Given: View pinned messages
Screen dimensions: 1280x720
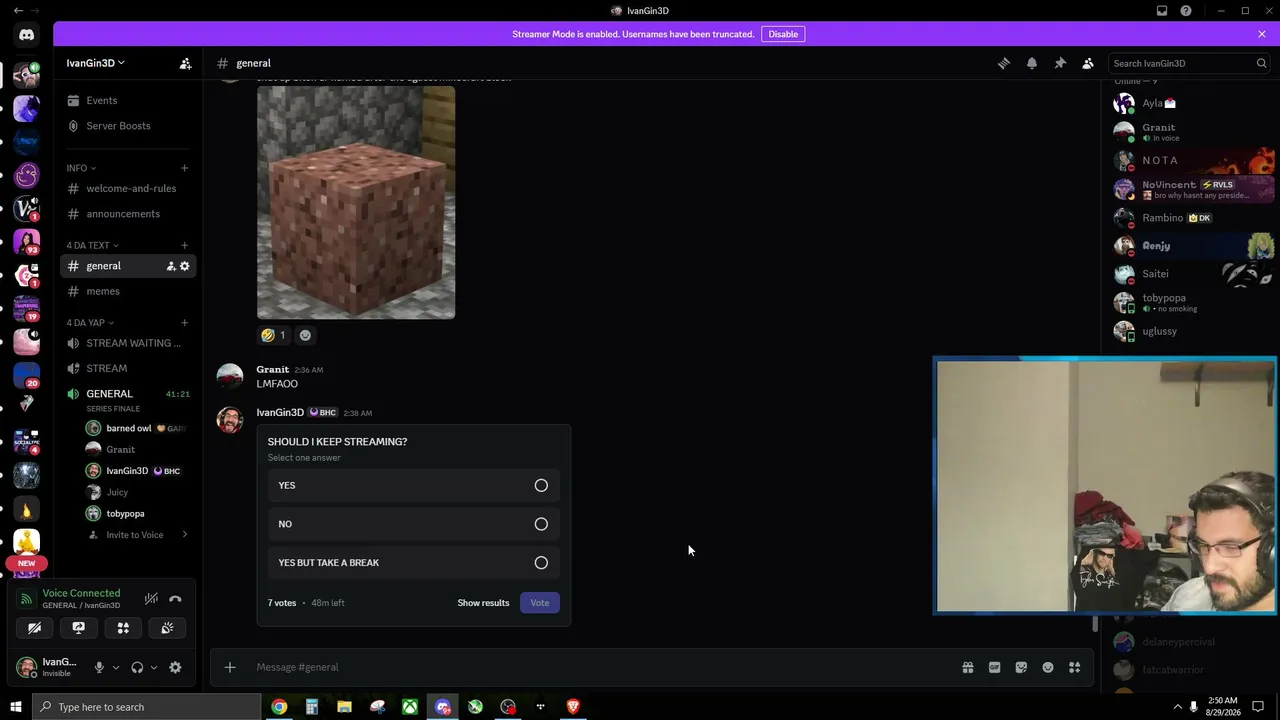Looking at the screenshot, I should [1060, 63].
